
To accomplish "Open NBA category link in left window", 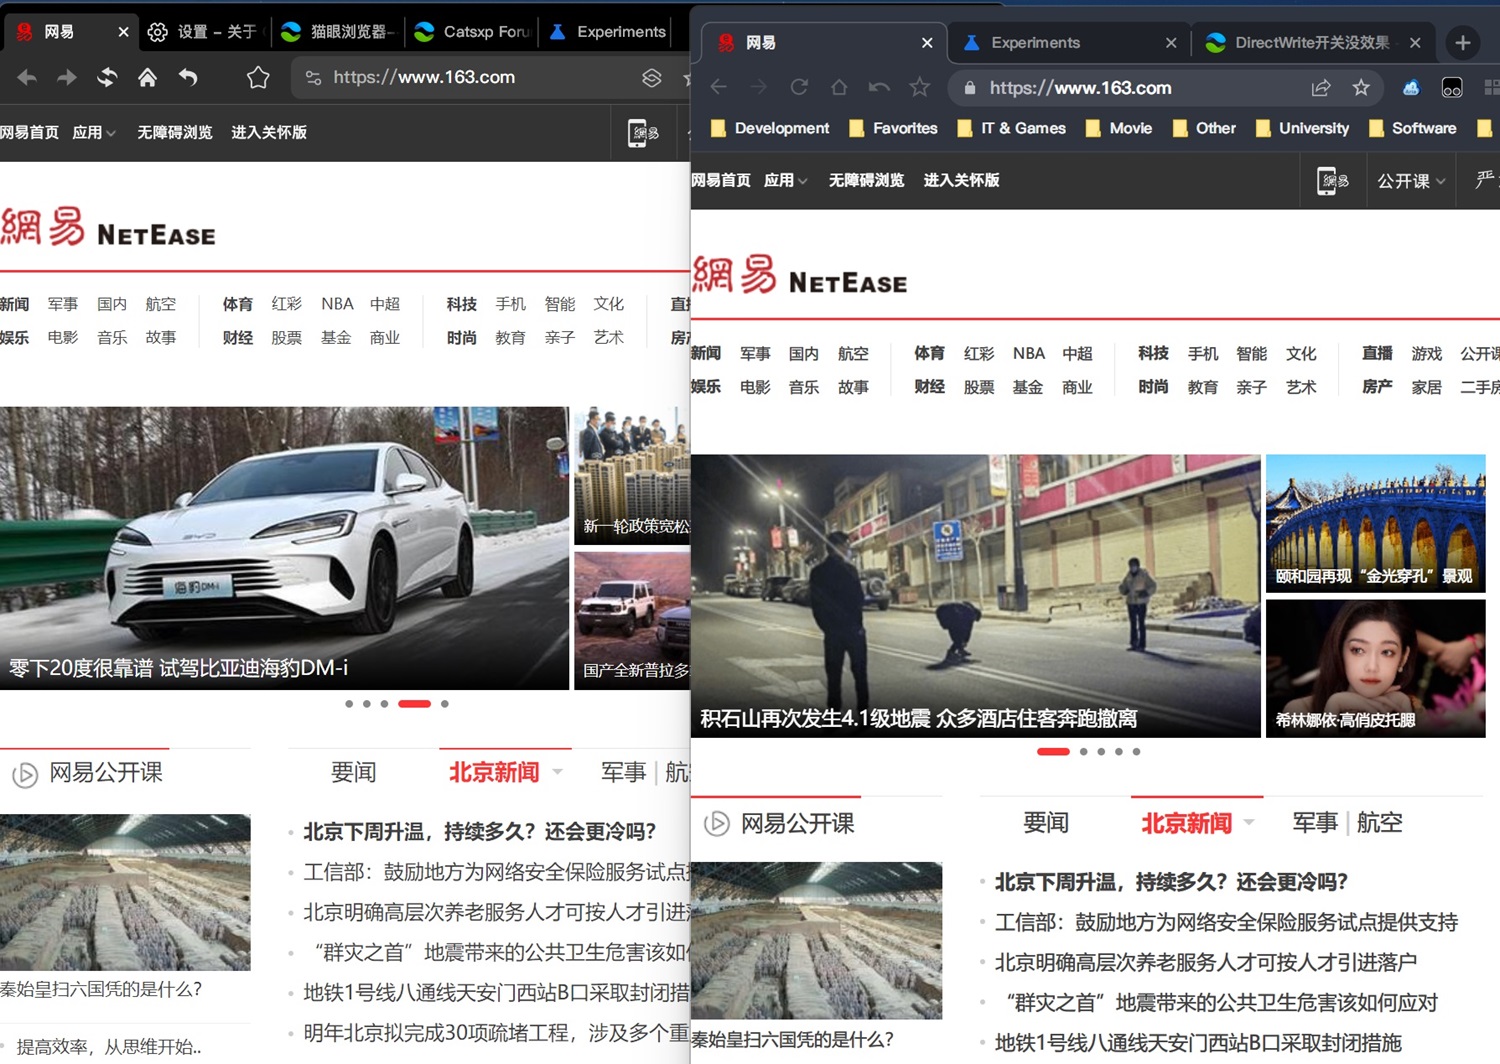I will (x=337, y=304).
